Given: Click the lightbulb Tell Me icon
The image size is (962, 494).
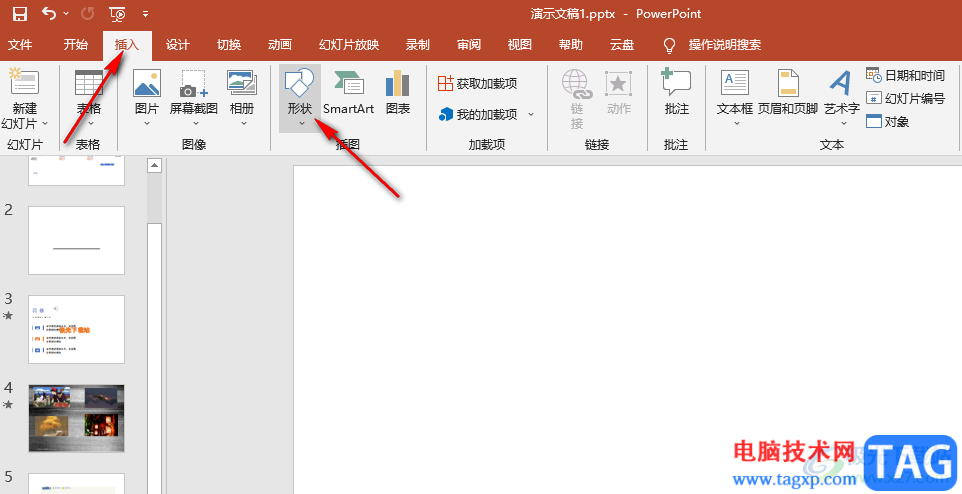Looking at the screenshot, I should [x=669, y=45].
